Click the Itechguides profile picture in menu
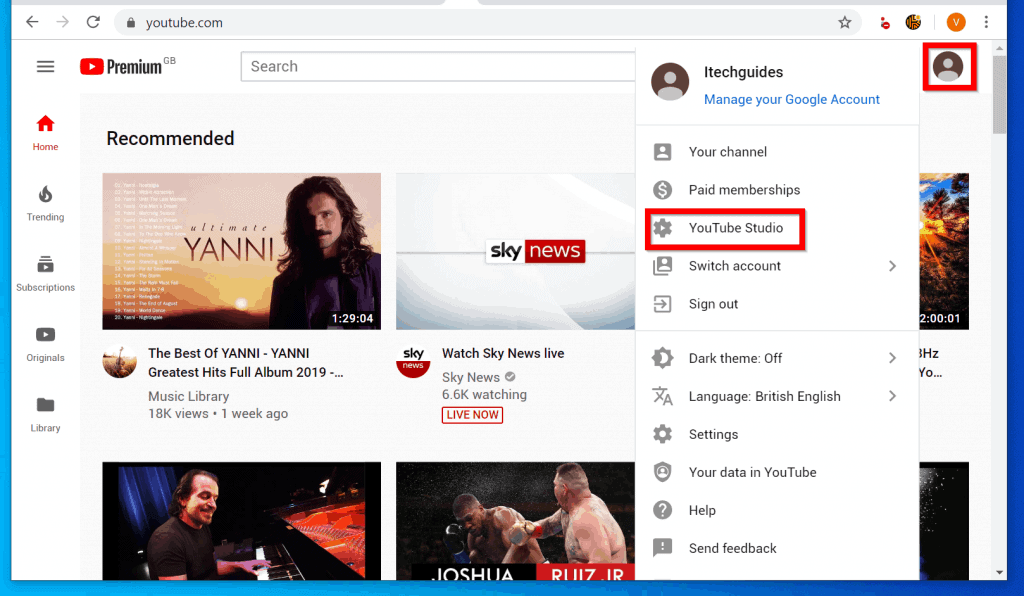 [670, 82]
